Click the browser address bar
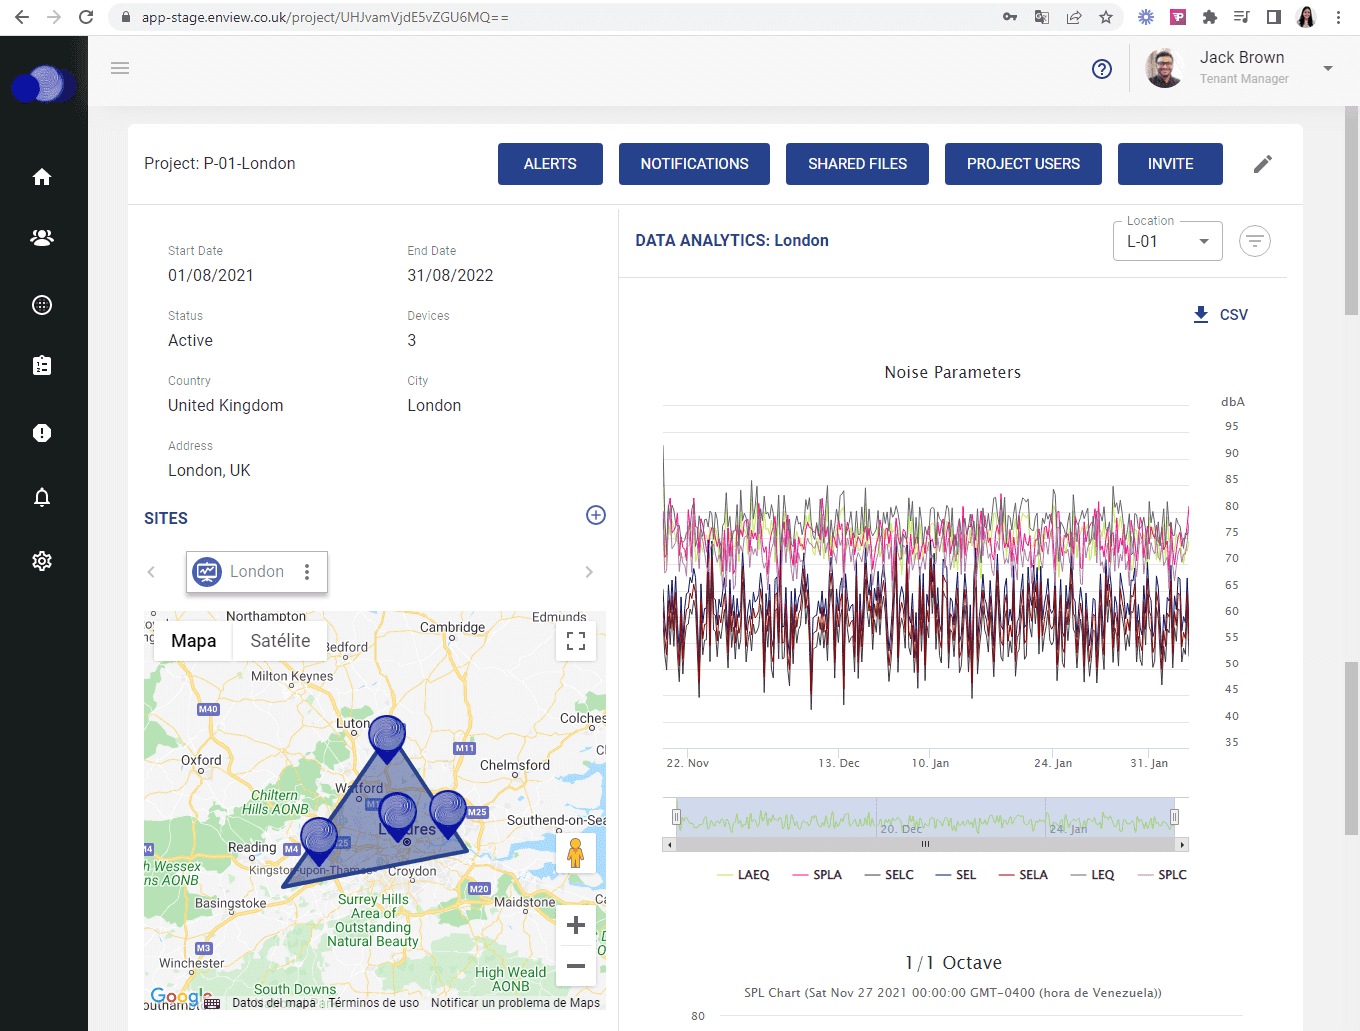This screenshot has width=1360, height=1031. pyautogui.click(x=560, y=17)
